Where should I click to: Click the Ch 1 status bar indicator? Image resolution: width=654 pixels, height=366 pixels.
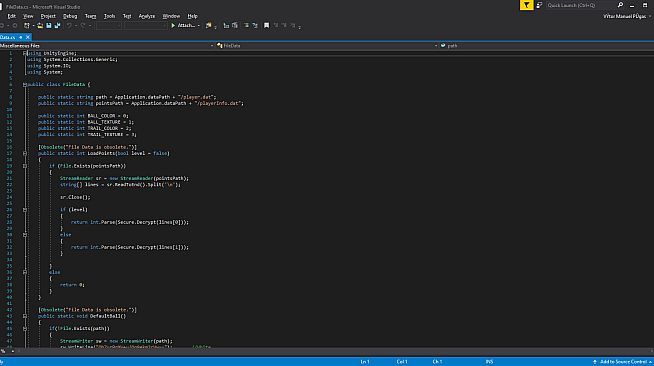(x=437, y=362)
